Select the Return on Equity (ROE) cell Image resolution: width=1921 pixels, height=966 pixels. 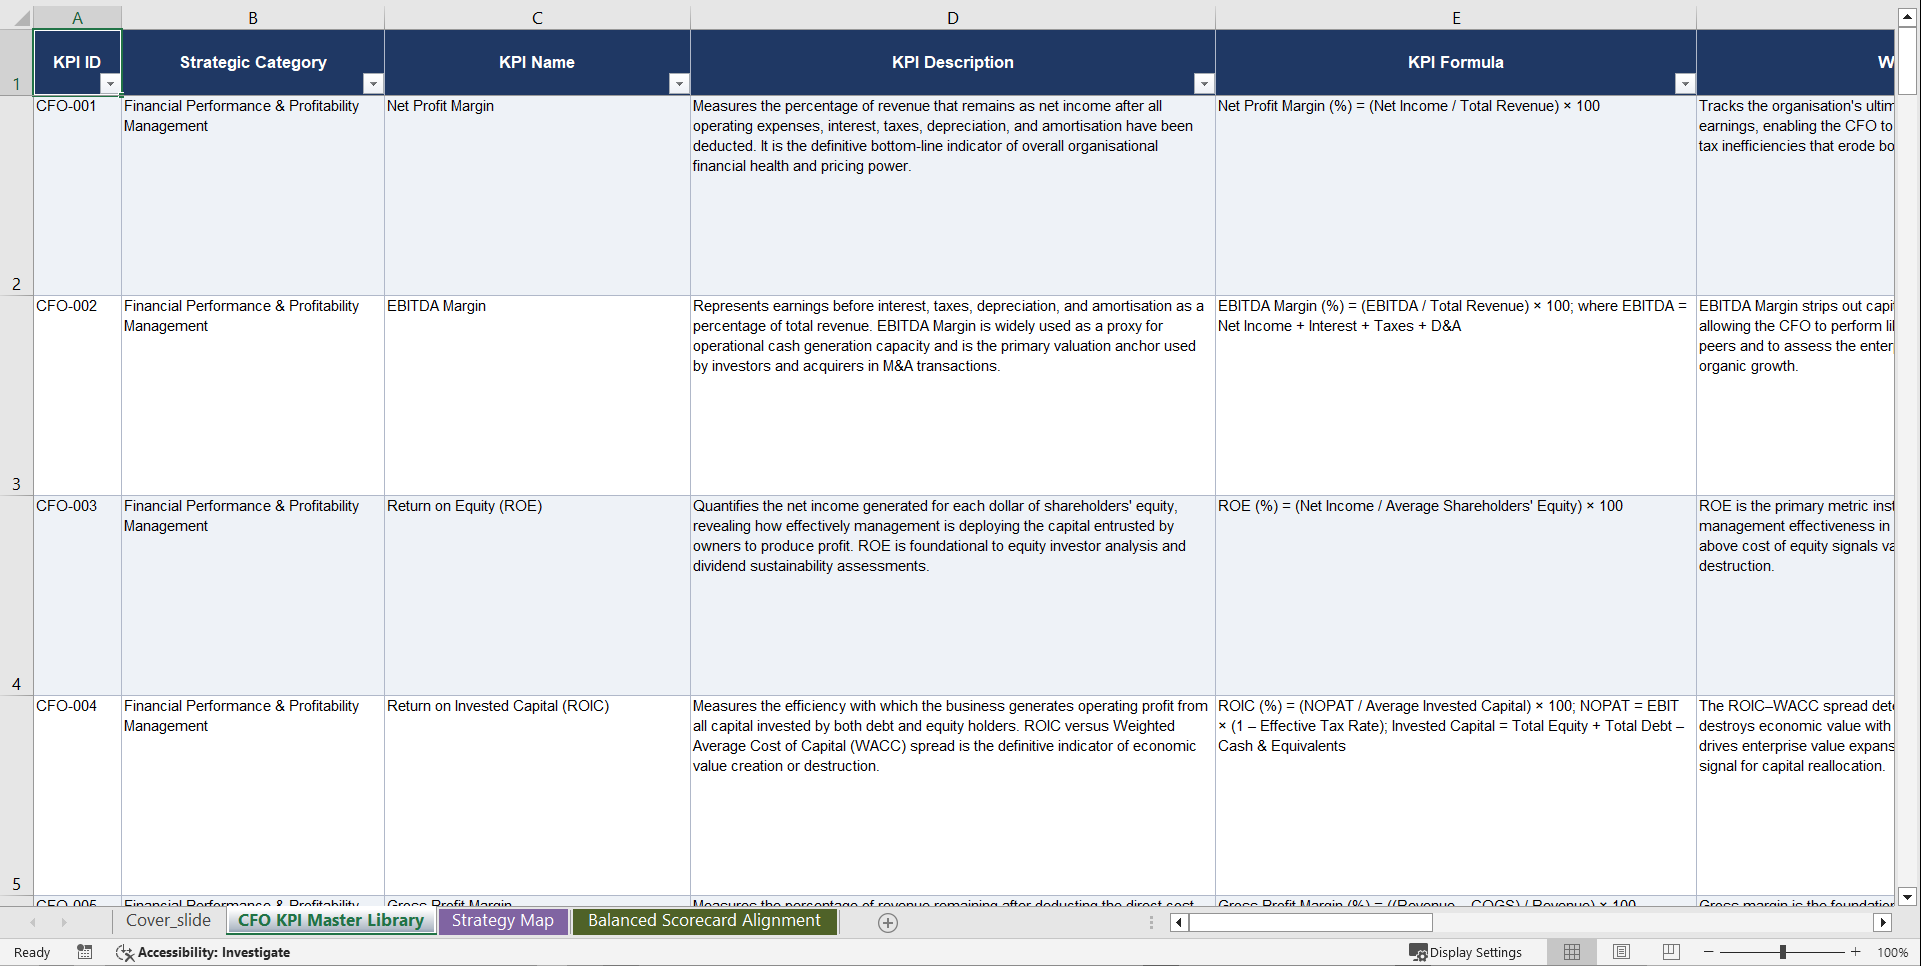click(x=537, y=595)
